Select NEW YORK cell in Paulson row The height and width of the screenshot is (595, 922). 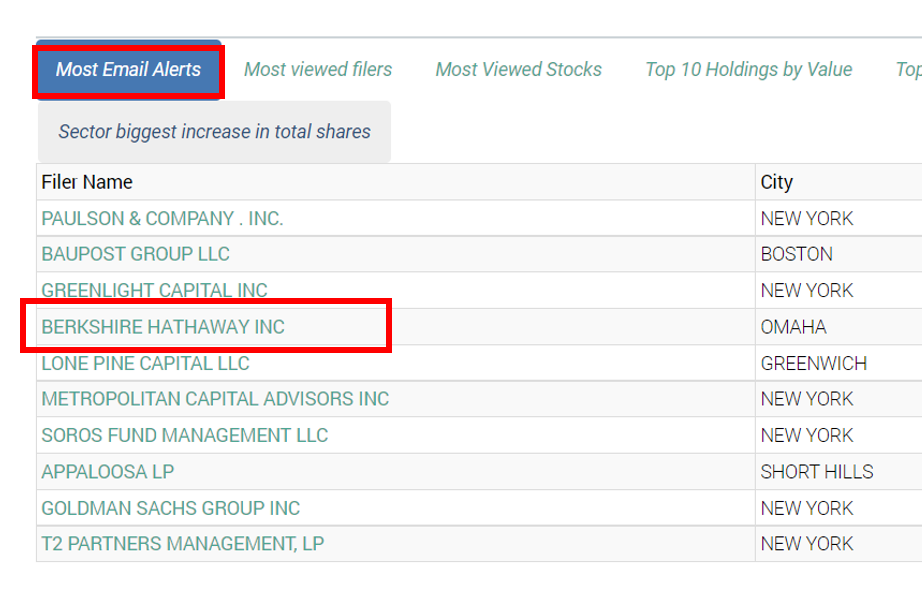pyautogui.click(x=839, y=219)
